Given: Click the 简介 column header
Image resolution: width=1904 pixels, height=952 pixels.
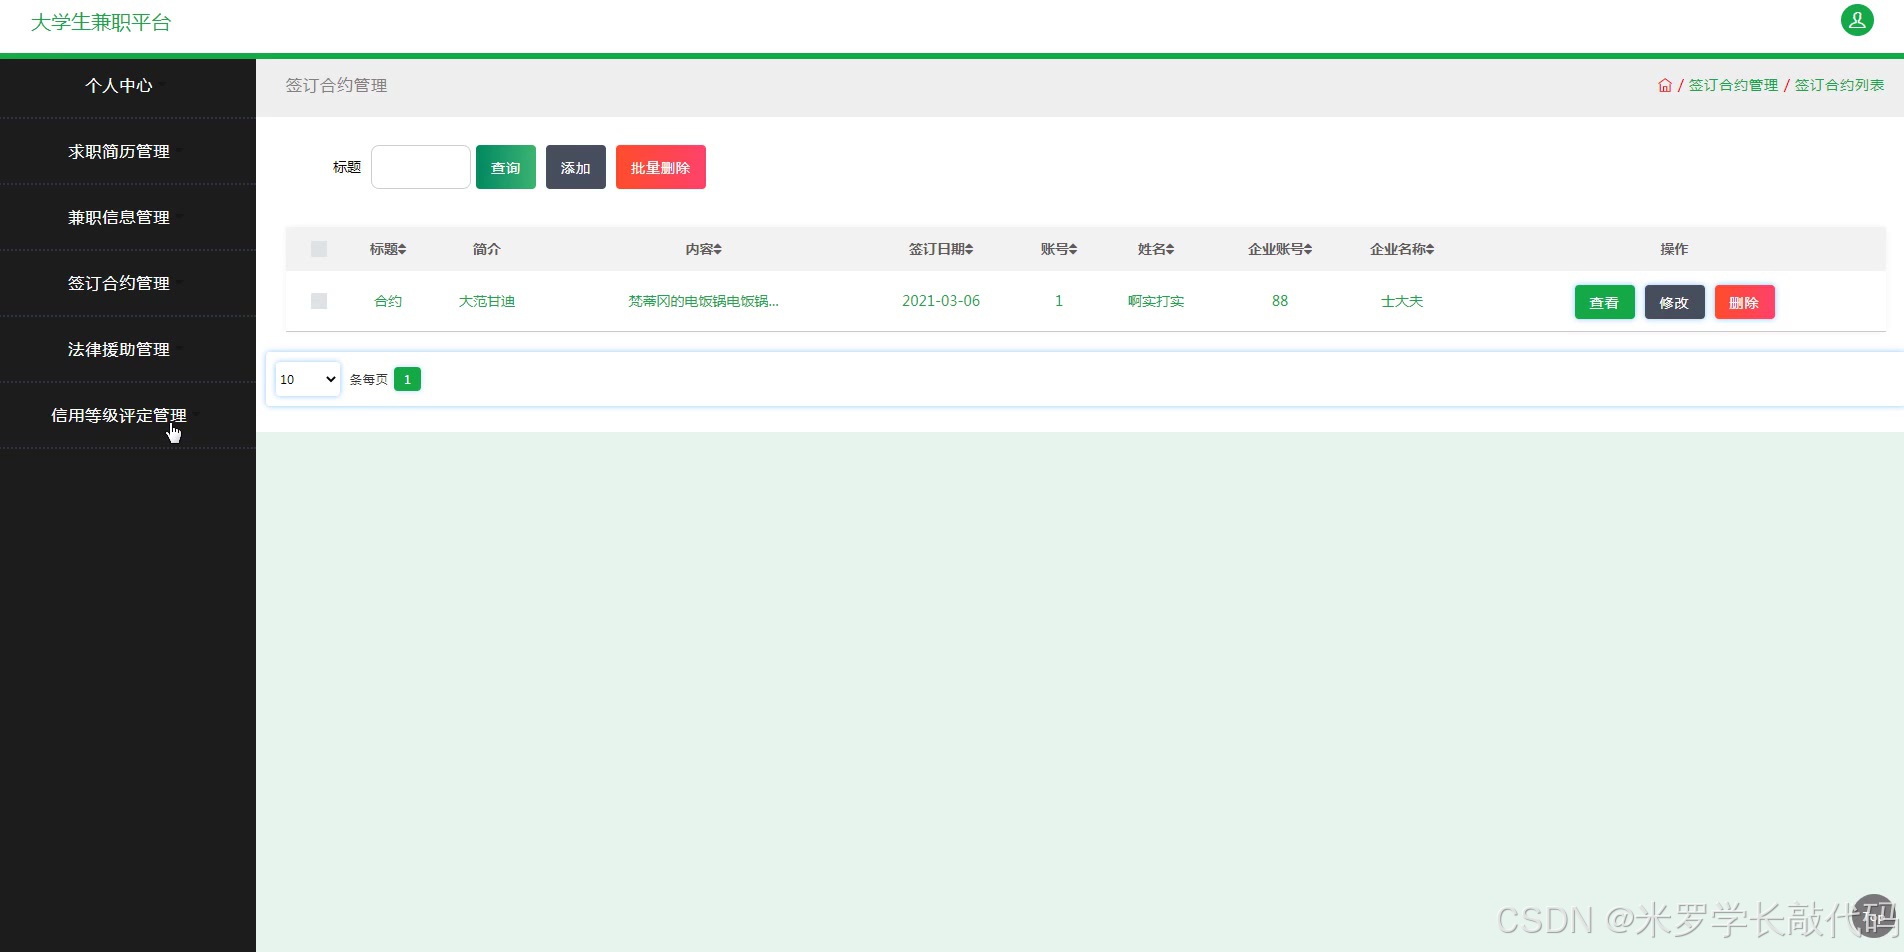Looking at the screenshot, I should coord(487,249).
